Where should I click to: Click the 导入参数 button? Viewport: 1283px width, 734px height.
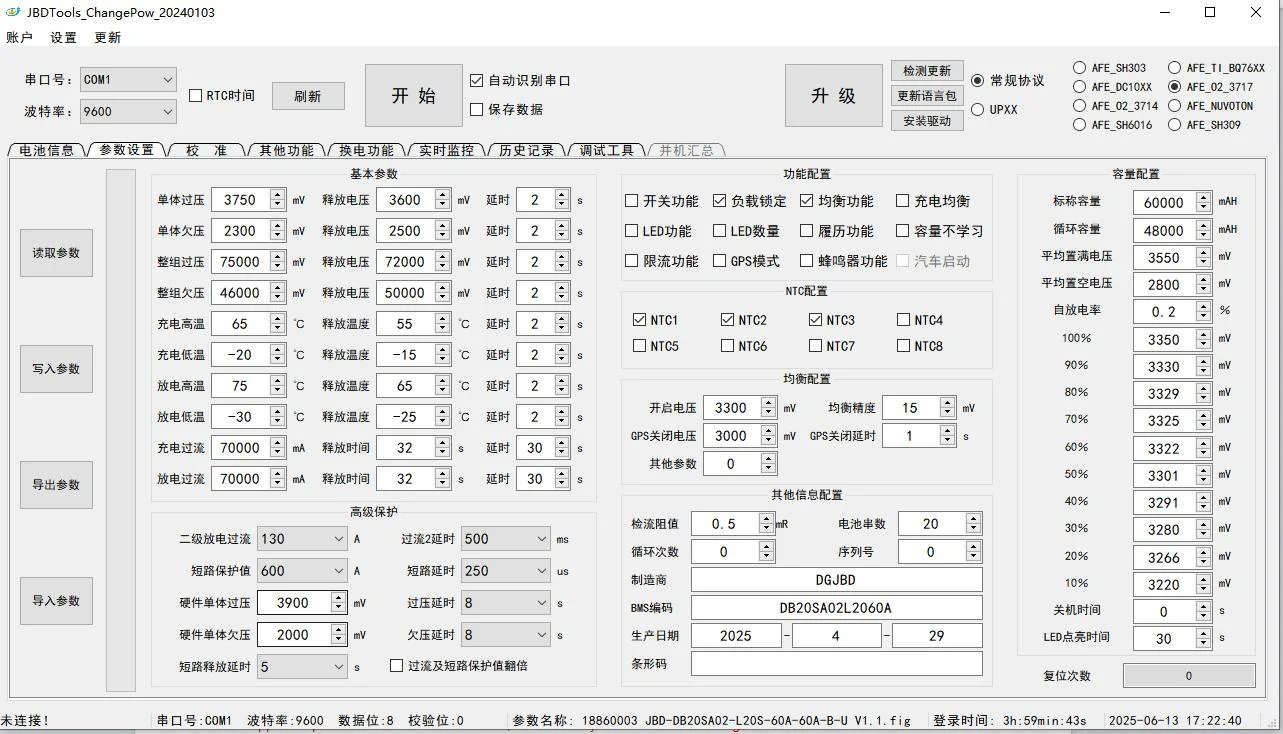click(x=56, y=601)
